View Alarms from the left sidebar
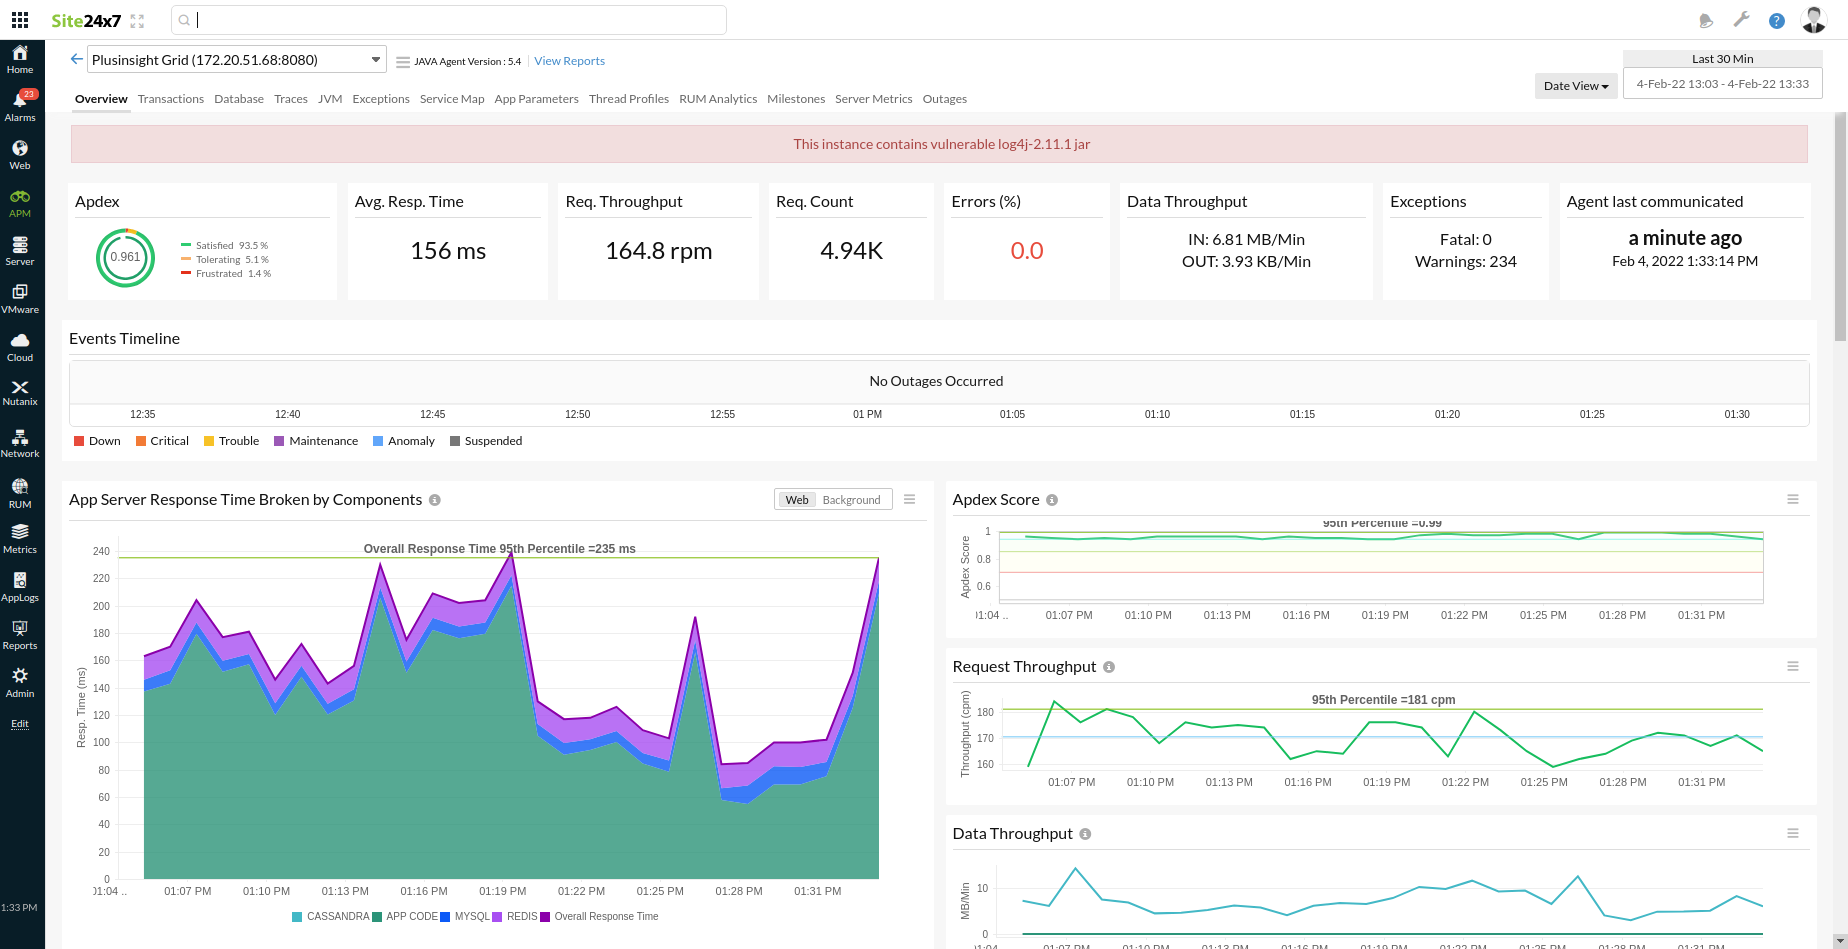The width and height of the screenshot is (1848, 949). click(20, 104)
